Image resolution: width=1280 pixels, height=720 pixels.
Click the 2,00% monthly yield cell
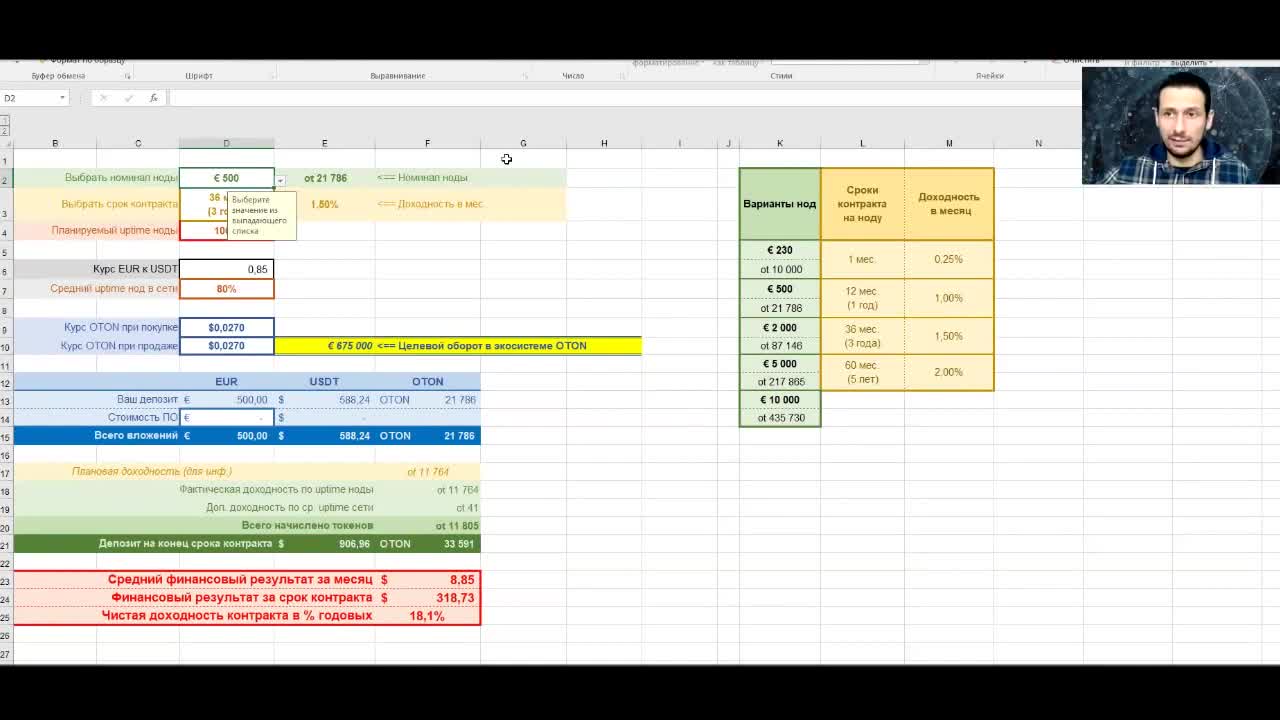tap(949, 372)
